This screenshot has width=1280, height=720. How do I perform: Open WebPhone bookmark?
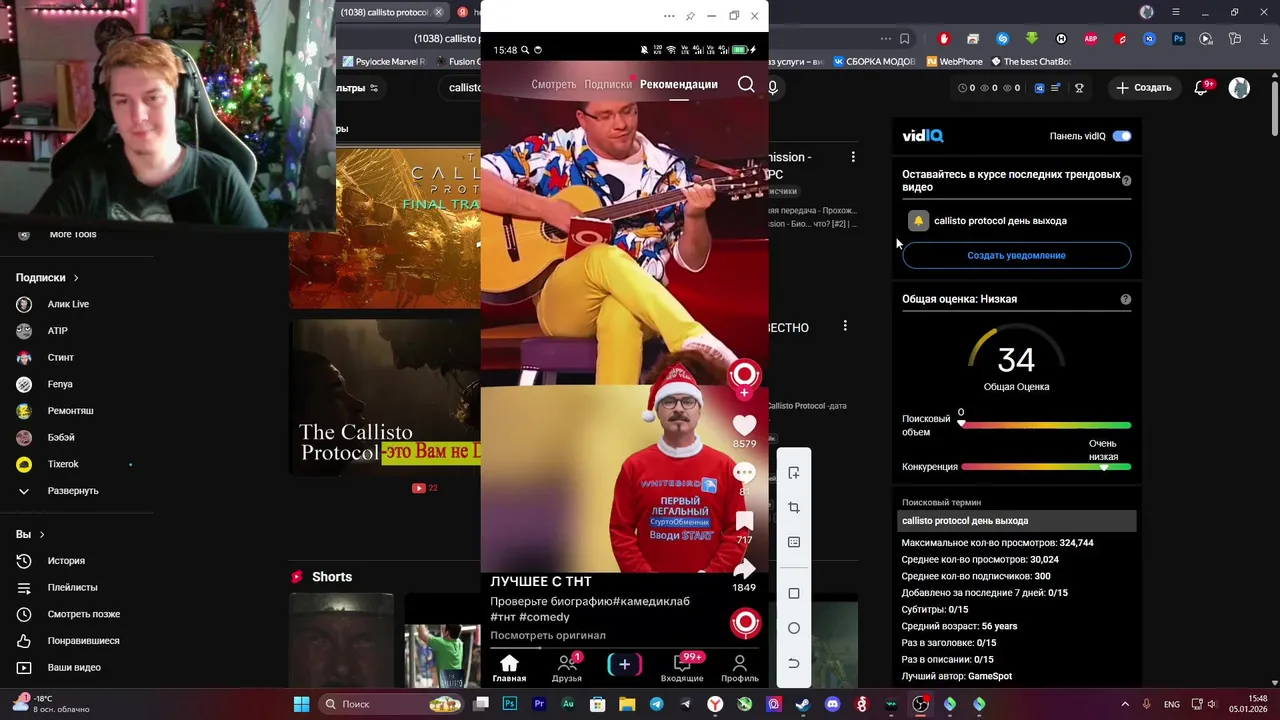pyautogui.click(x=954, y=62)
